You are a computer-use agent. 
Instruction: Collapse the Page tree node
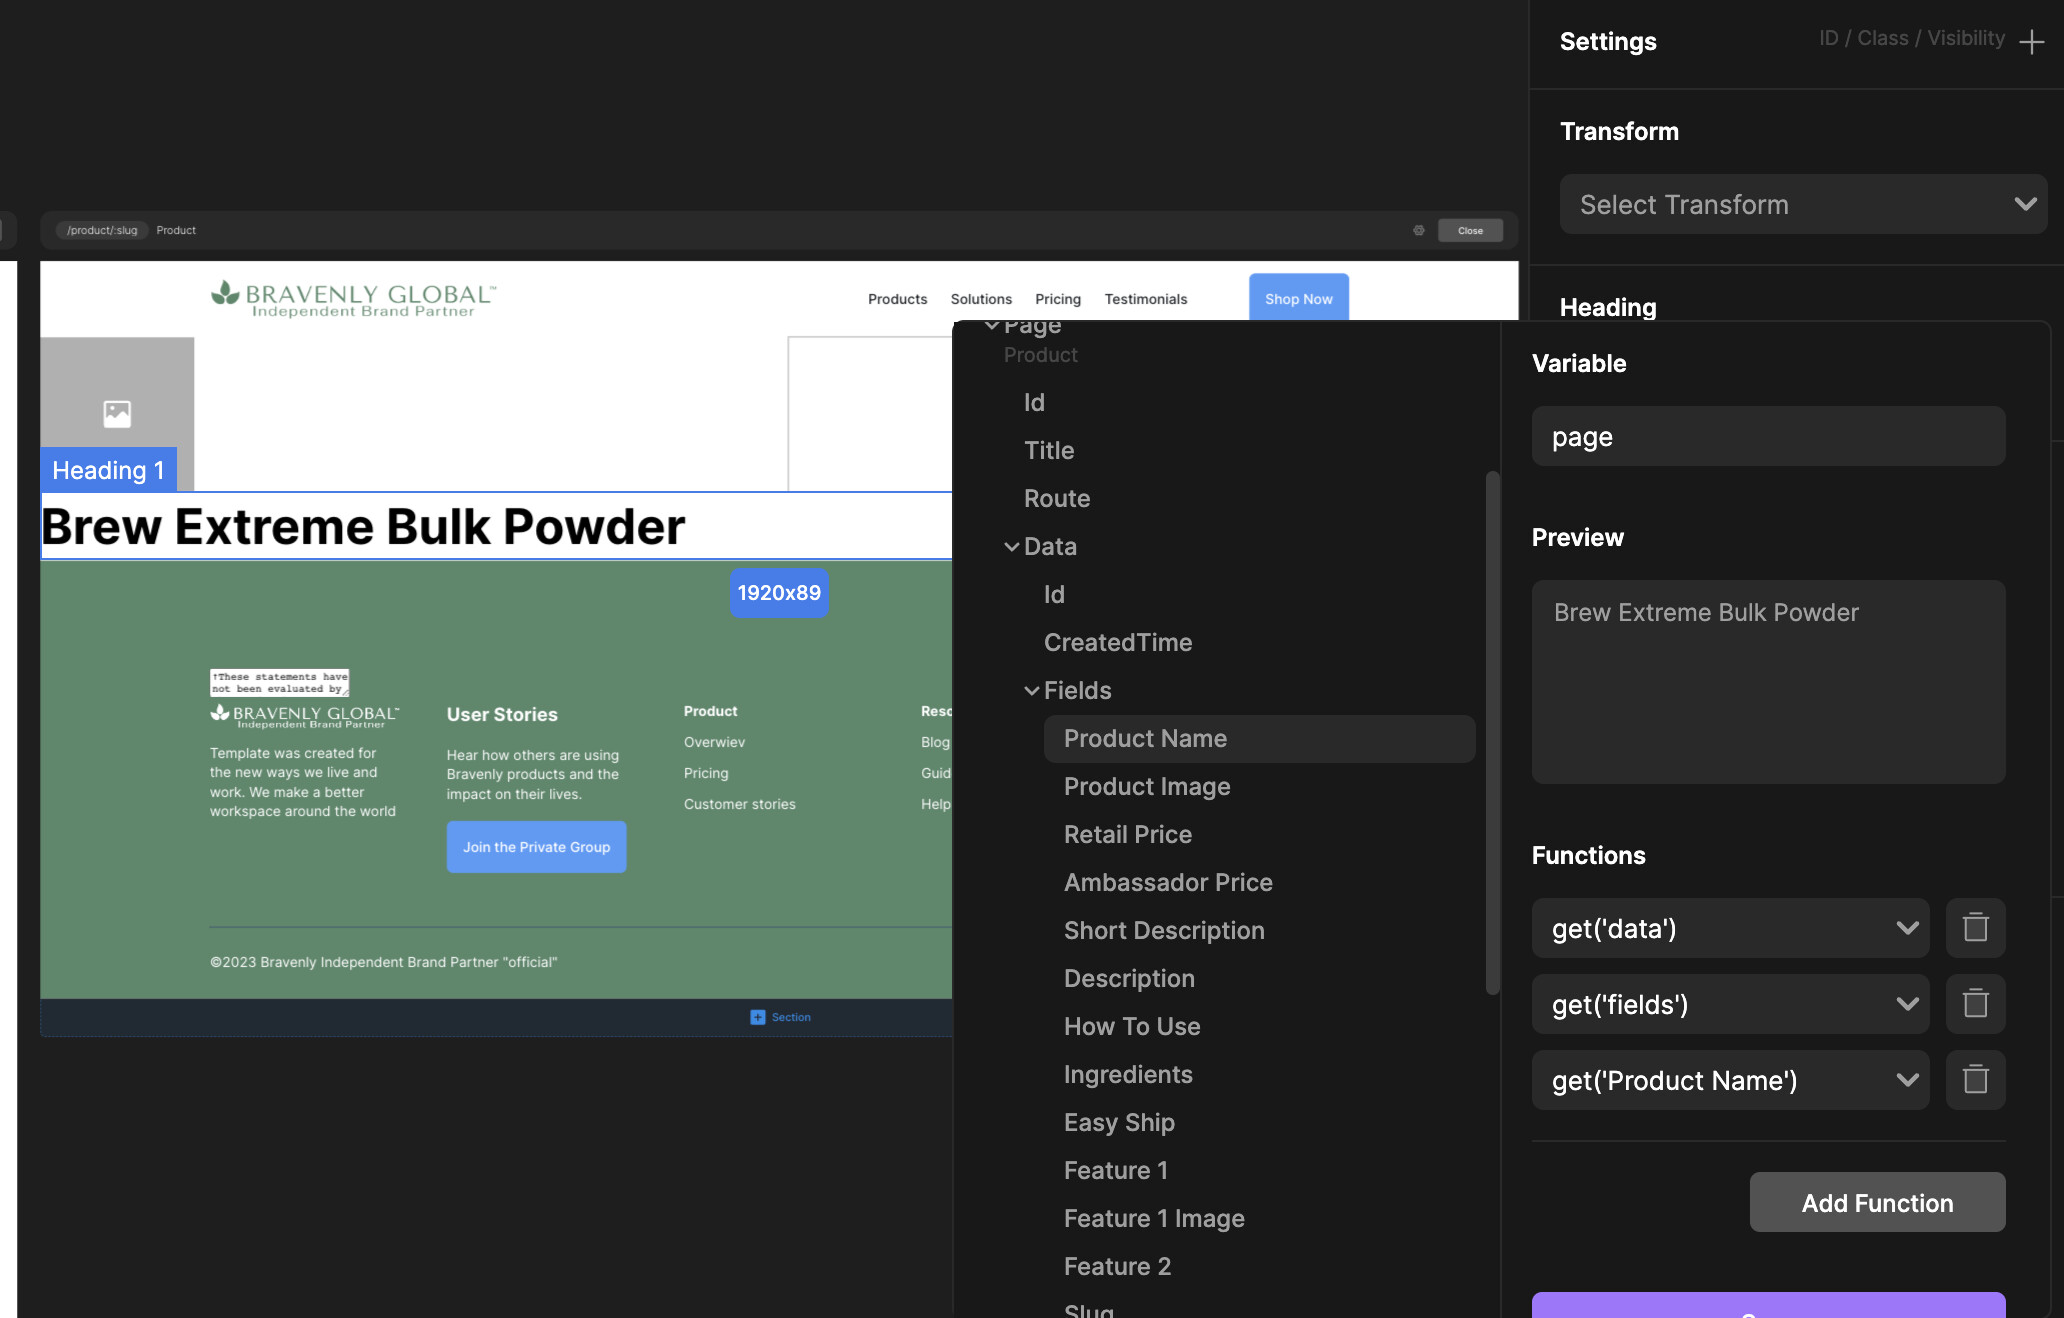tap(992, 326)
